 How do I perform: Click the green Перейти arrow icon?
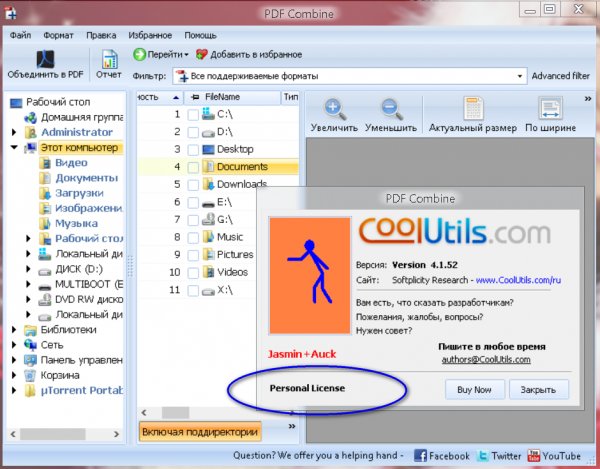point(140,54)
